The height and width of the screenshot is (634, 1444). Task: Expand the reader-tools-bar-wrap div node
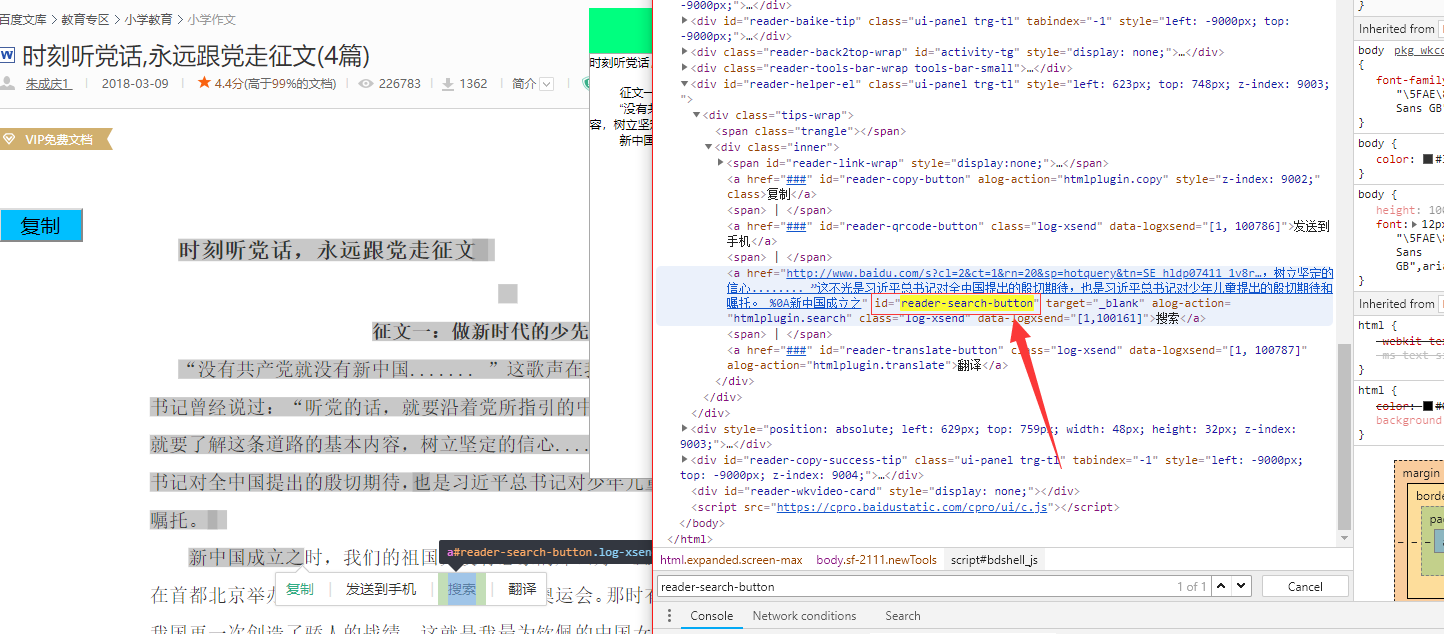685,68
